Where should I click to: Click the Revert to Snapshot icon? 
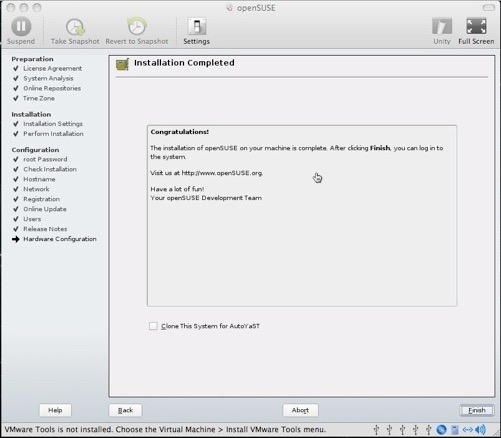(x=137, y=27)
